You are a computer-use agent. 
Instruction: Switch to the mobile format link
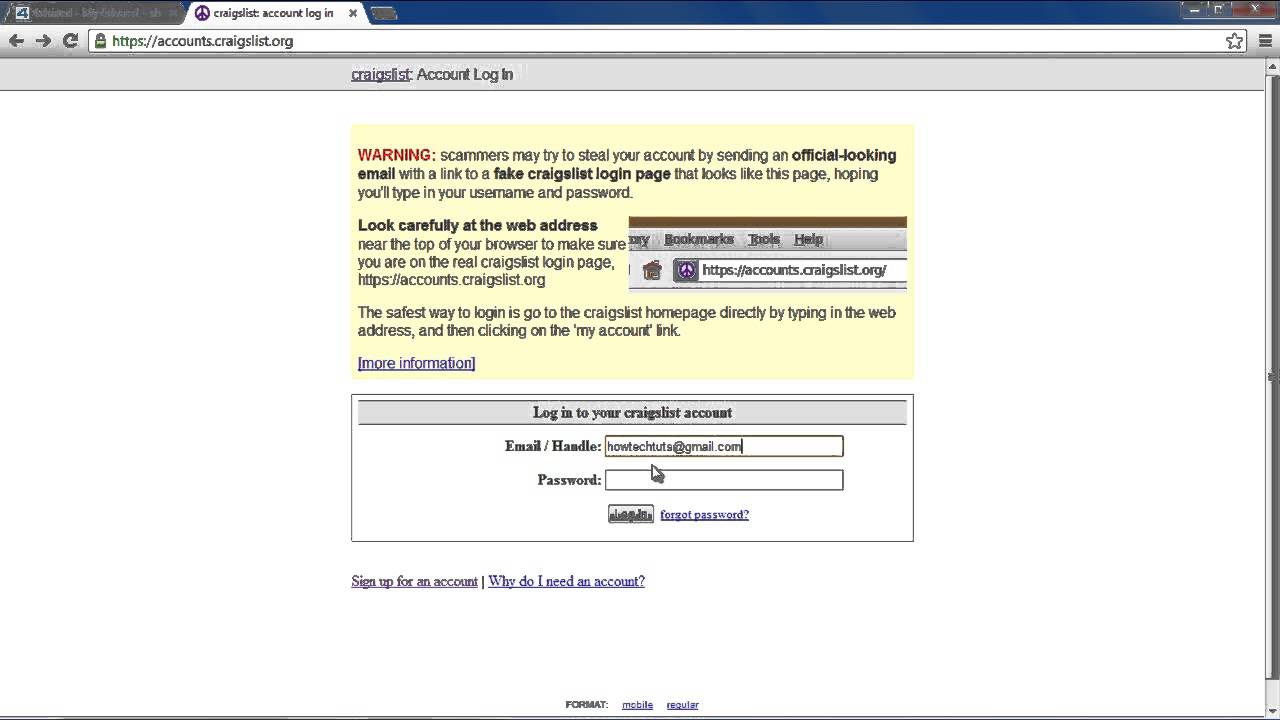(x=637, y=705)
